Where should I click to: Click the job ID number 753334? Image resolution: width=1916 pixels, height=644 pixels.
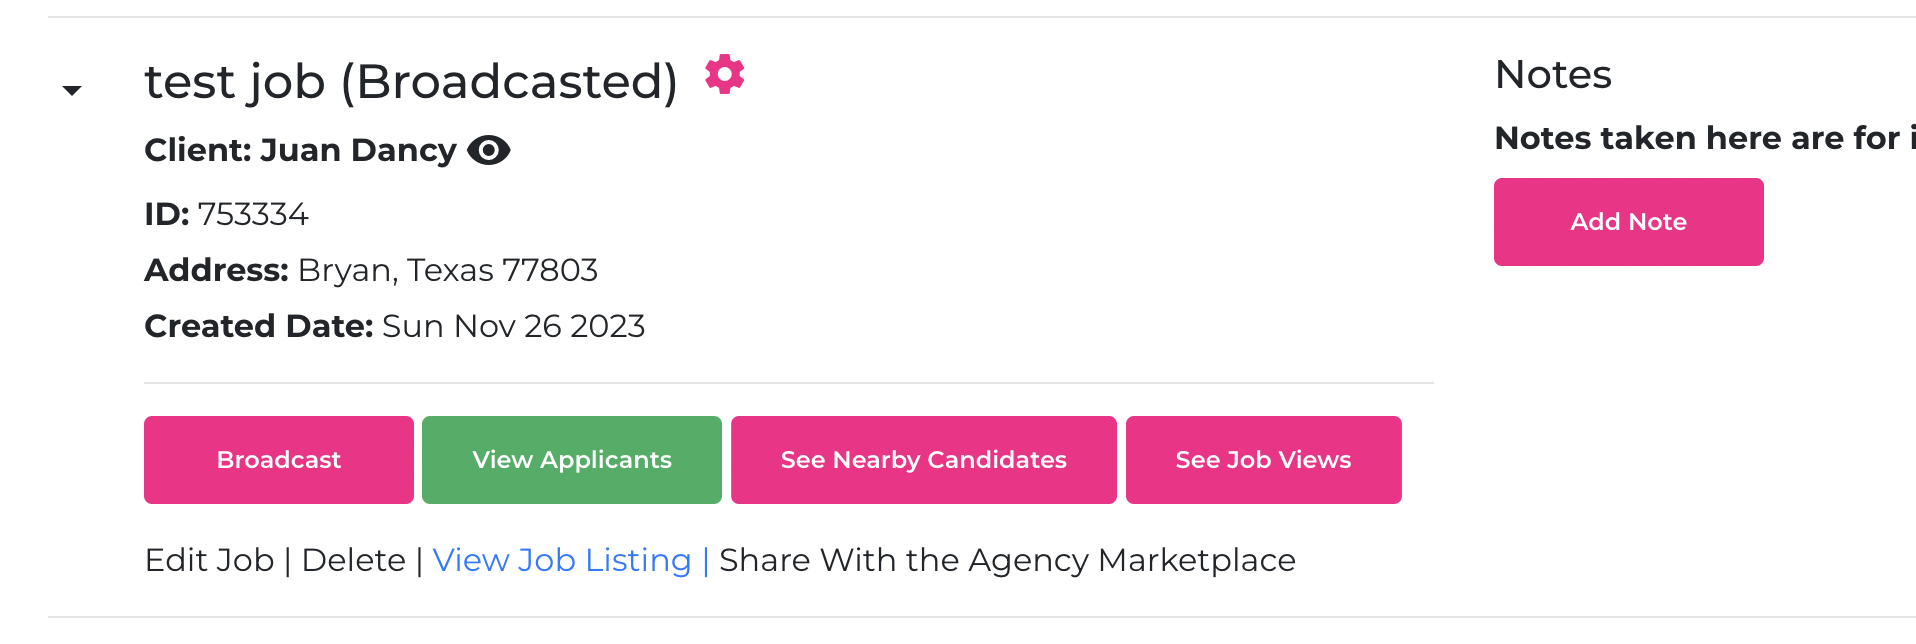pyautogui.click(x=253, y=214)
